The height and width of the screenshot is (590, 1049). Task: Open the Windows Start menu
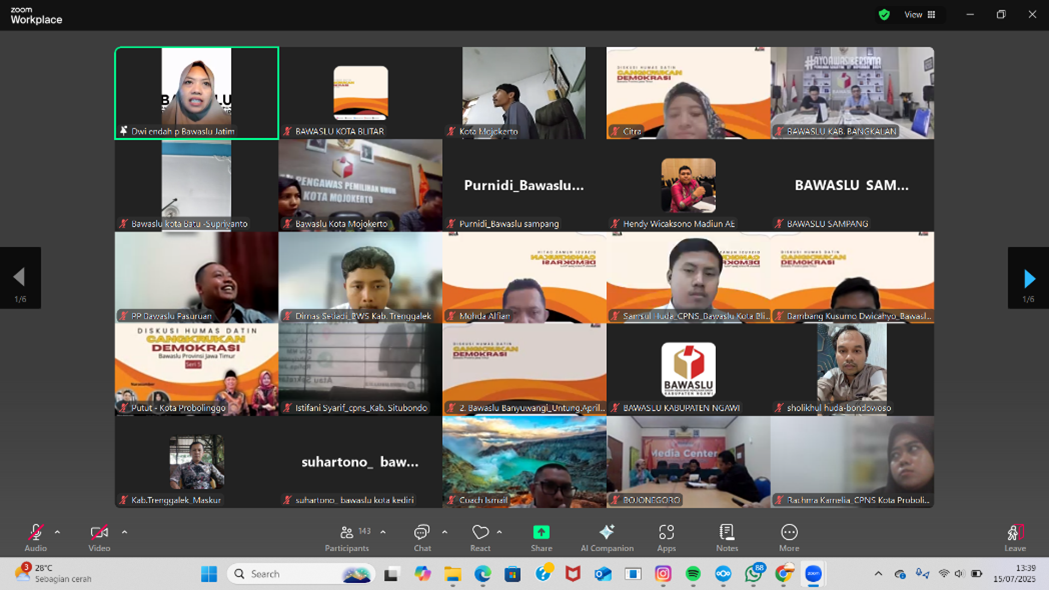(209, 574)
